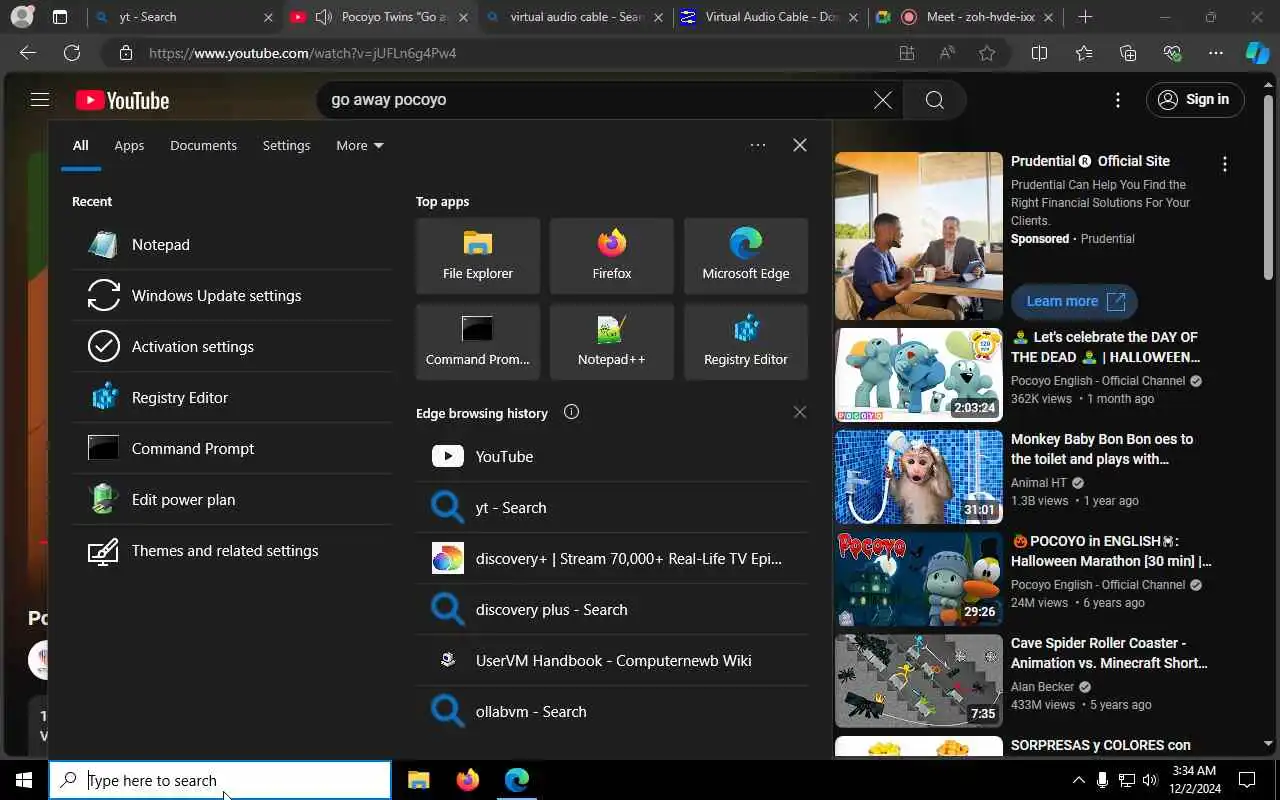Open discovery plus - Search history entry
The image size is (1280, 800).
tap(612, 609)
